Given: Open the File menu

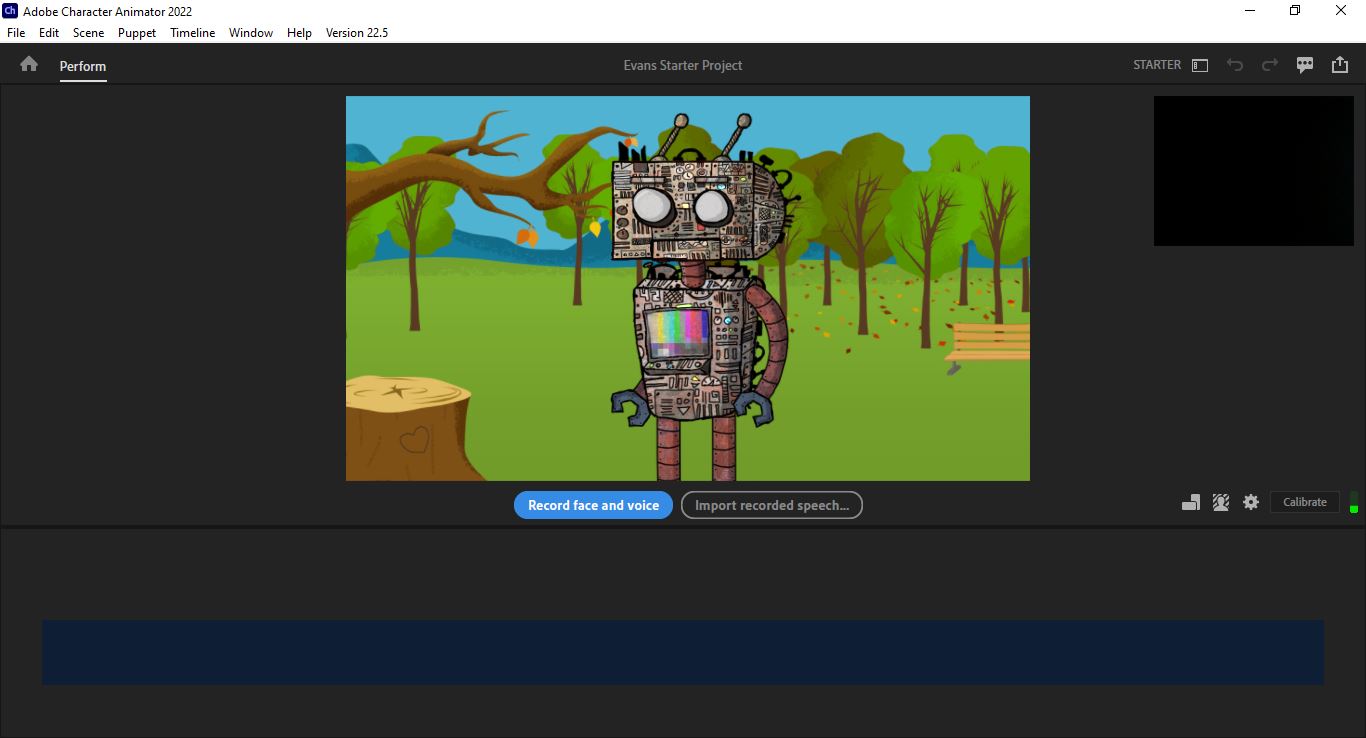Looking at the screenshot, I should 16,32.
